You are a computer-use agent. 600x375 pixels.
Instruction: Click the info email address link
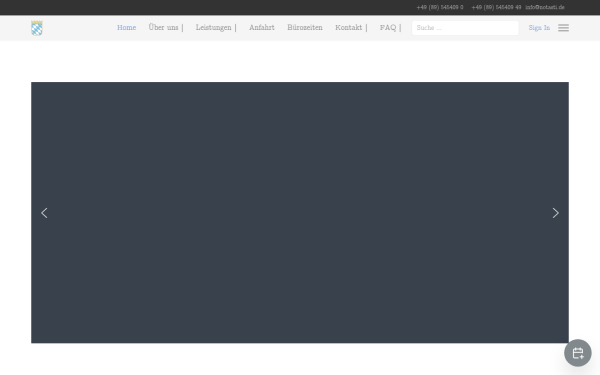545,7
